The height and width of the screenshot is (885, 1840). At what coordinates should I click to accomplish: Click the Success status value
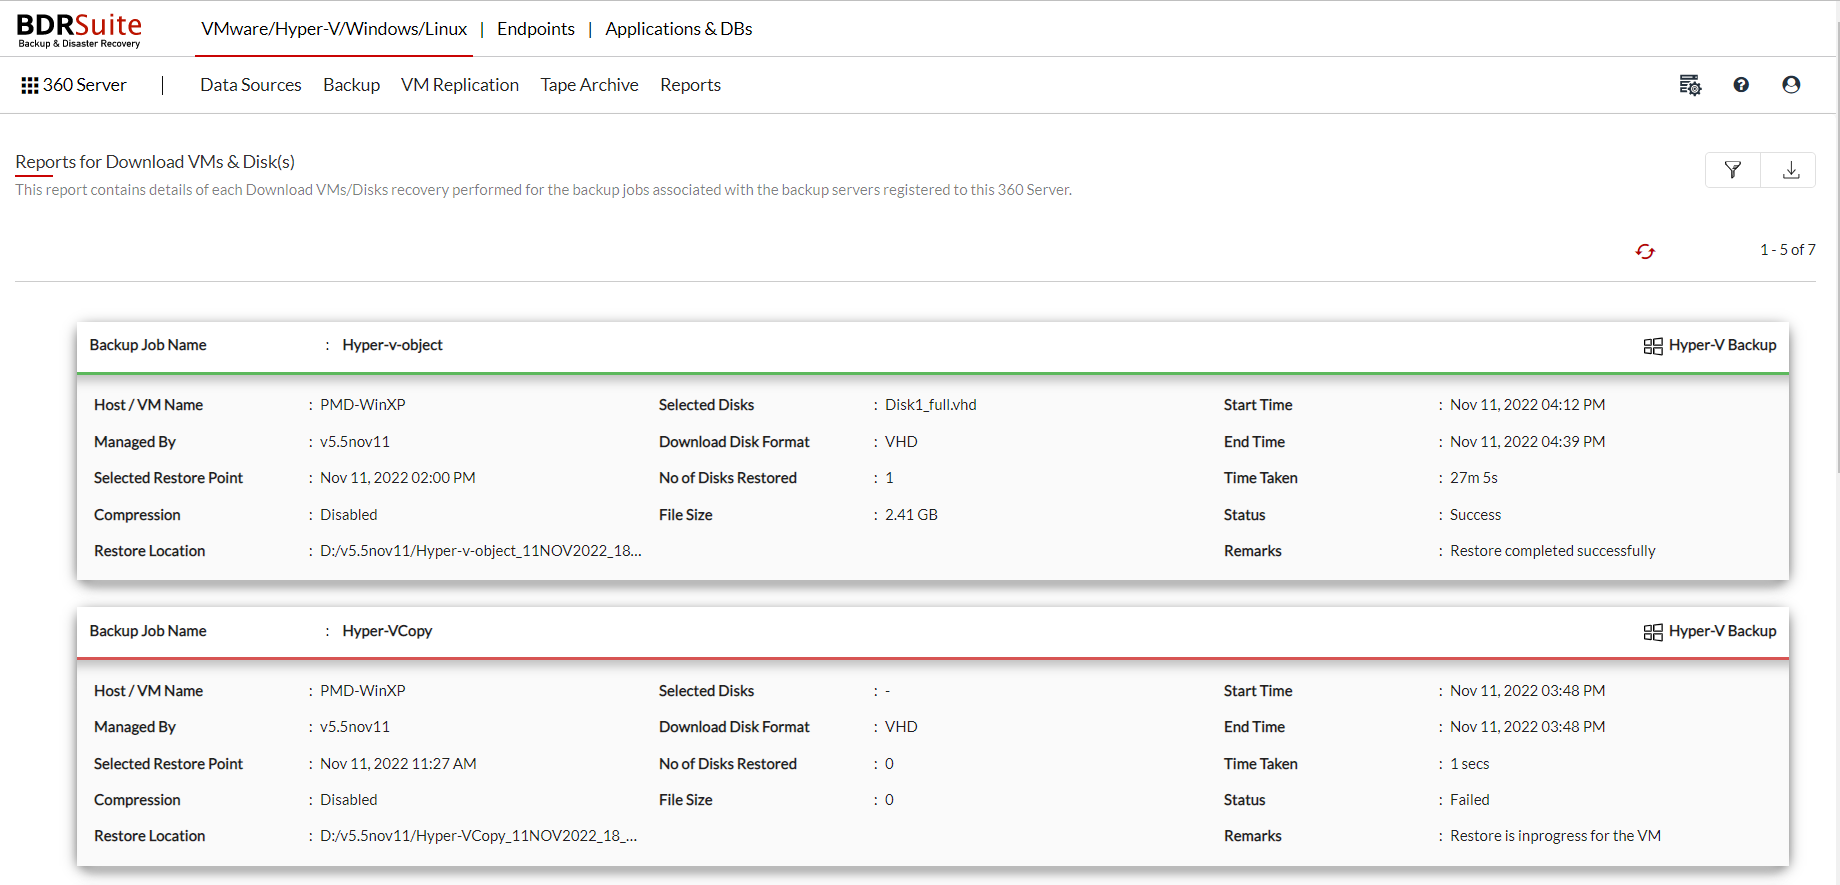coord(1476,515)
